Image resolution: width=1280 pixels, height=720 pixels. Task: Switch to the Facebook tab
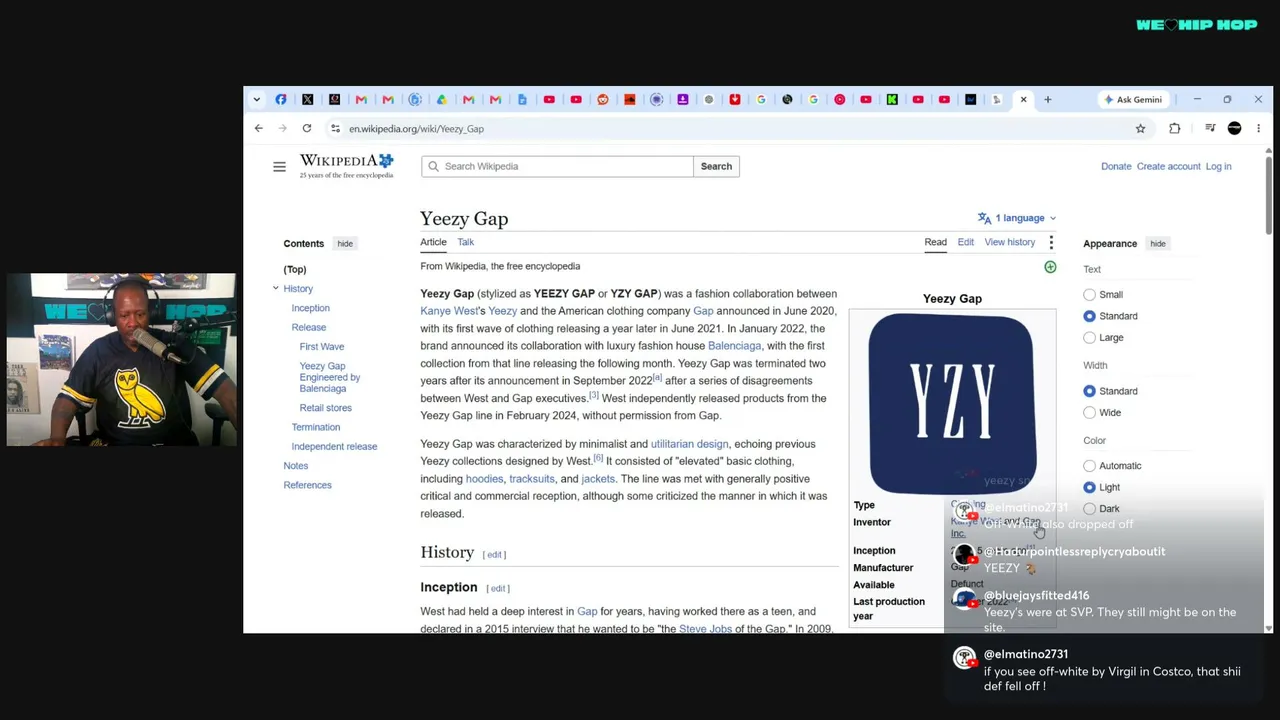point(281,99)
